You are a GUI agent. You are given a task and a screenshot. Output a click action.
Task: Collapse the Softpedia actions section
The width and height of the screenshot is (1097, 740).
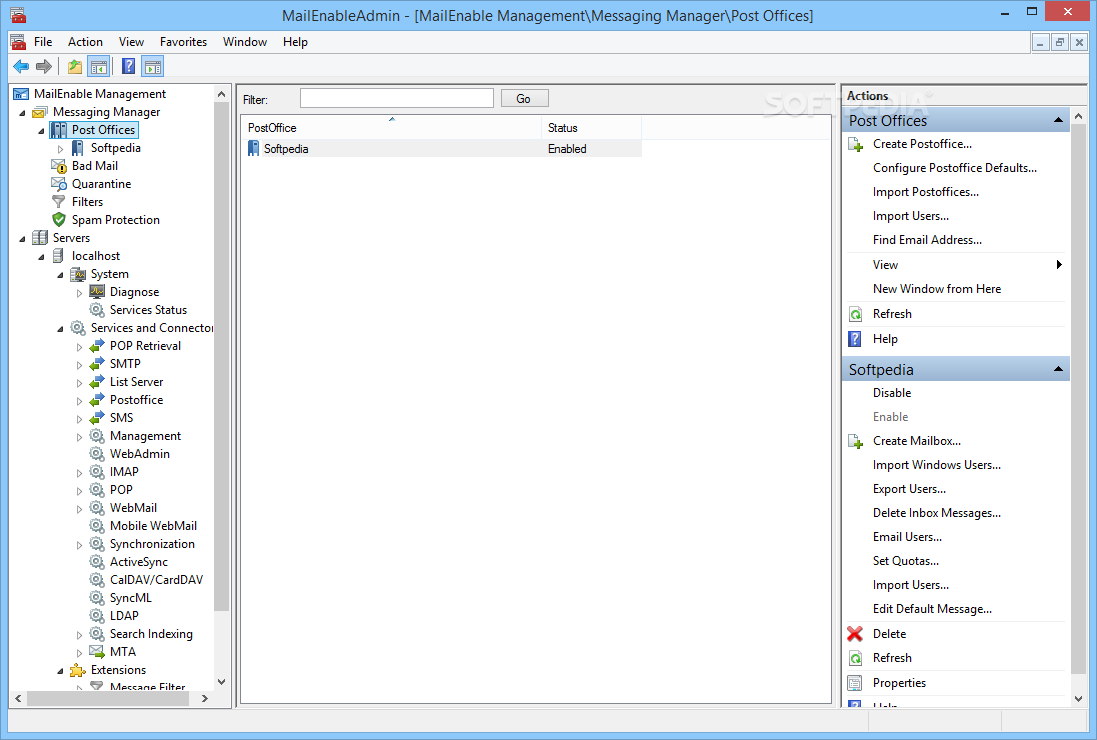click(x=1059, y=369)
